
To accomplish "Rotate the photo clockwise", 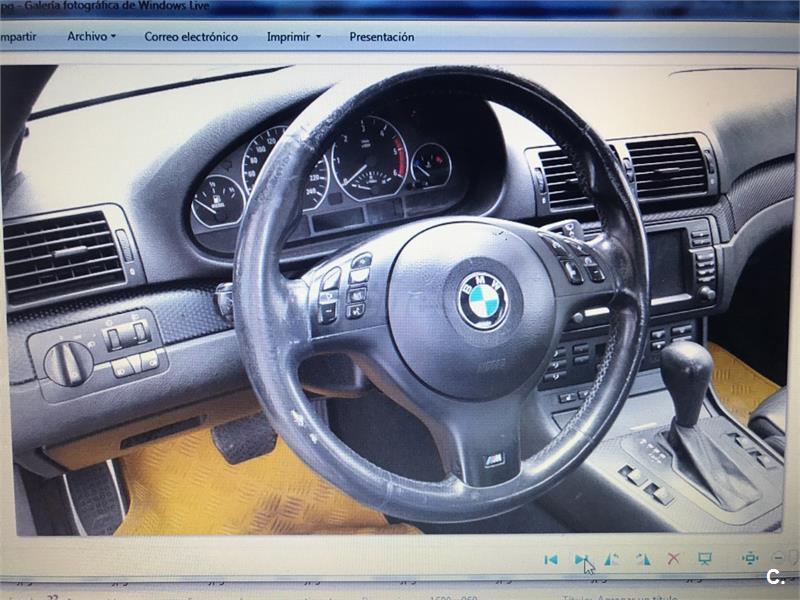I will click(x=643, y=559).
